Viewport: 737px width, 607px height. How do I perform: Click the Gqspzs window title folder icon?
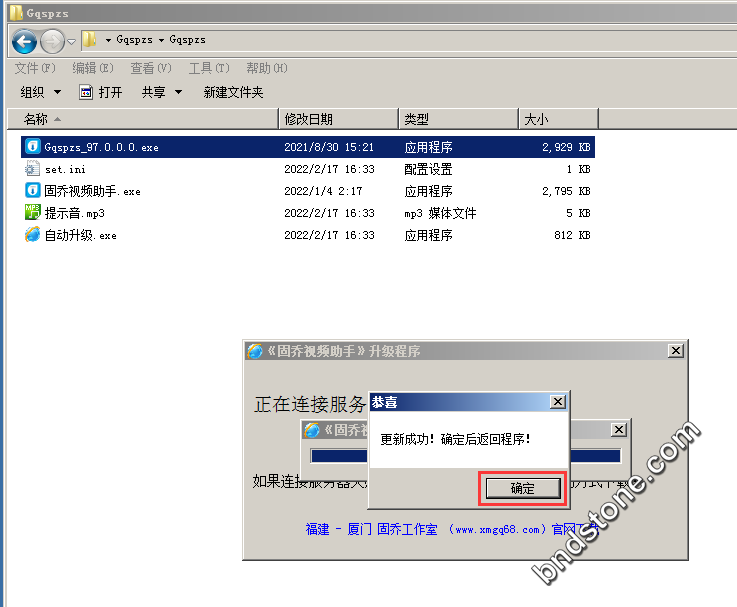[x=16, y=13]
